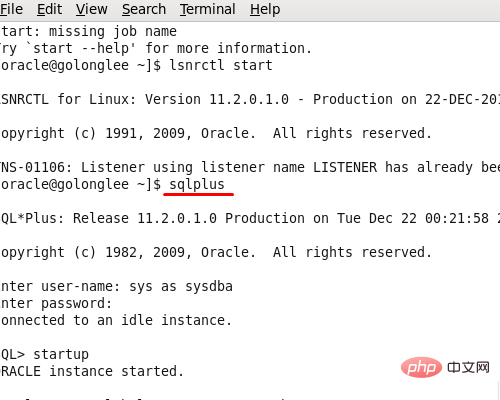
Task: Click 'Connected to an idle instance.' line
Action: 116,320
